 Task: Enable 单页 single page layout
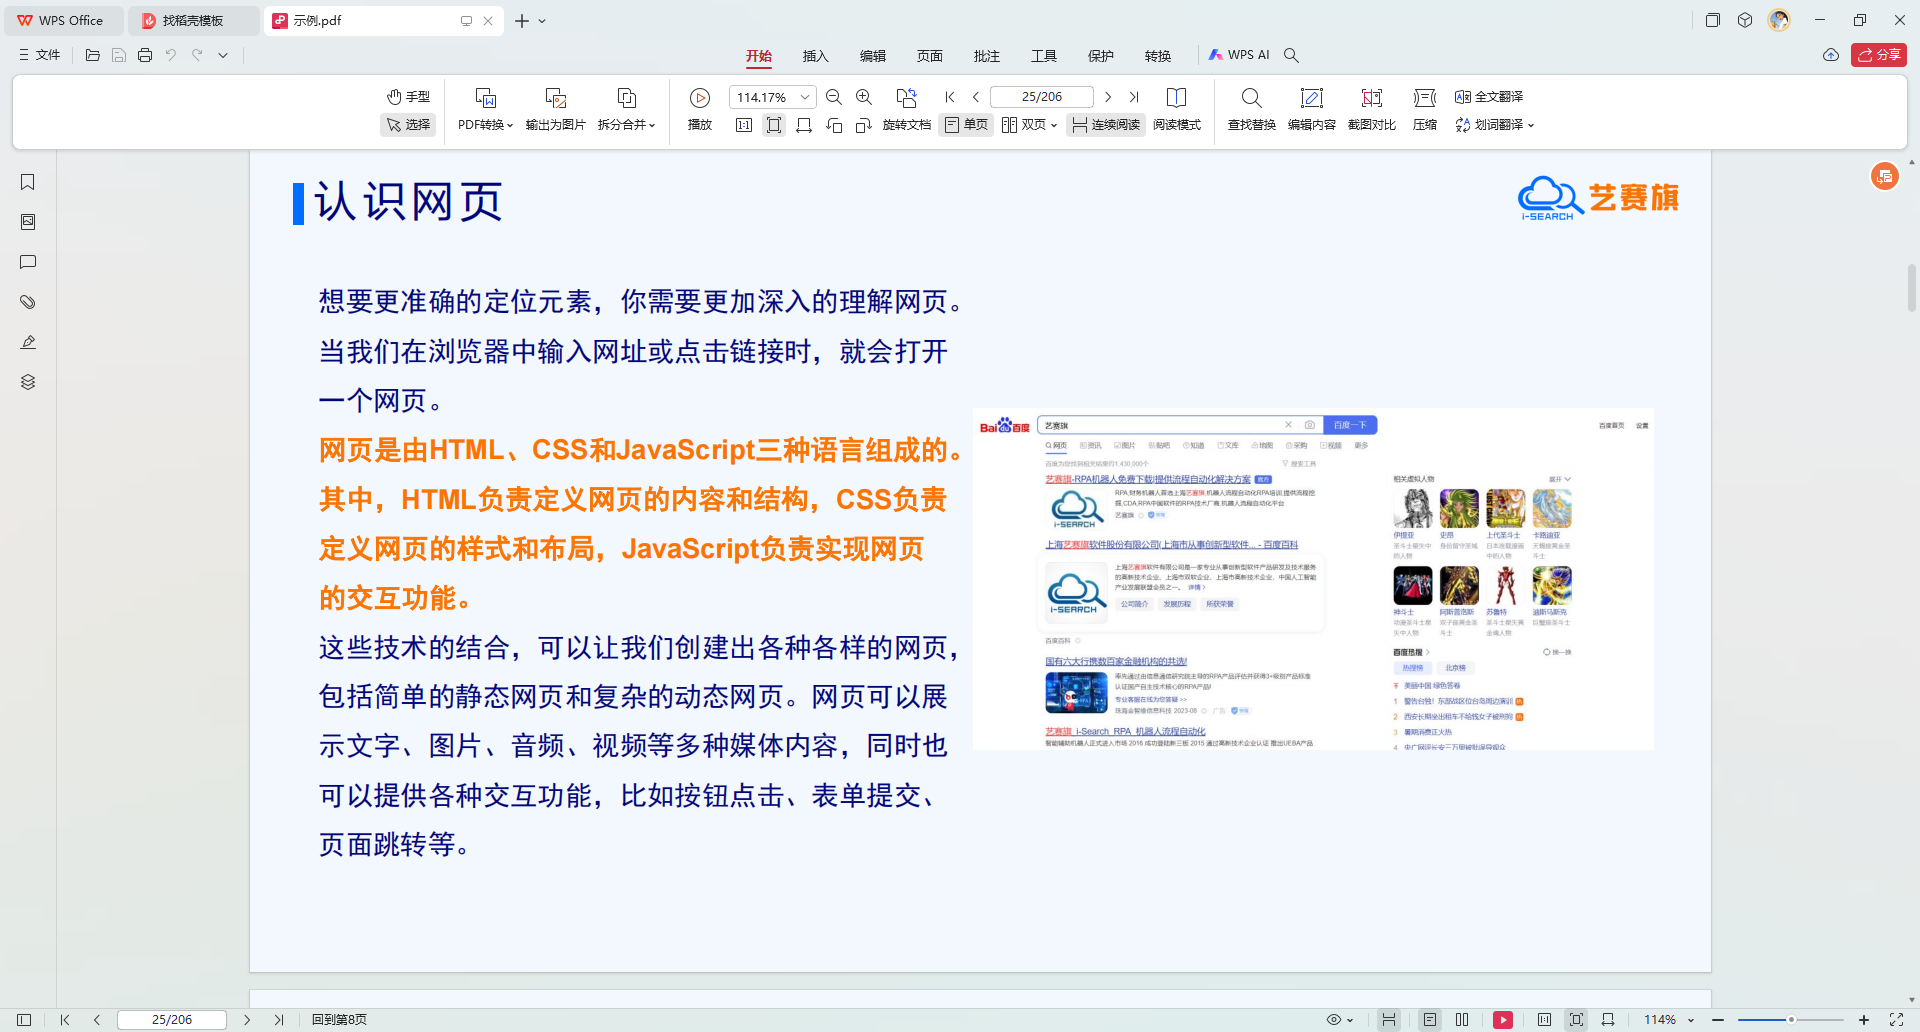pyautogui.click(x=966, y=125)
